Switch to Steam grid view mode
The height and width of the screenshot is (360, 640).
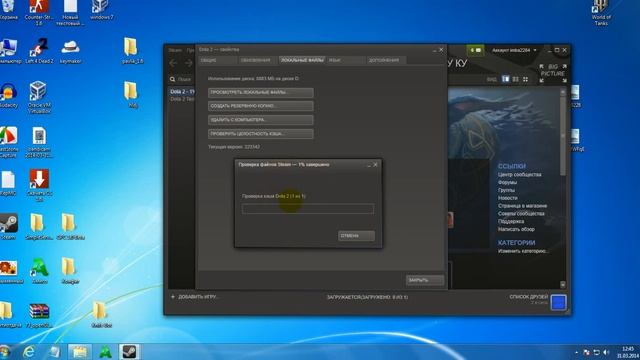525,79
